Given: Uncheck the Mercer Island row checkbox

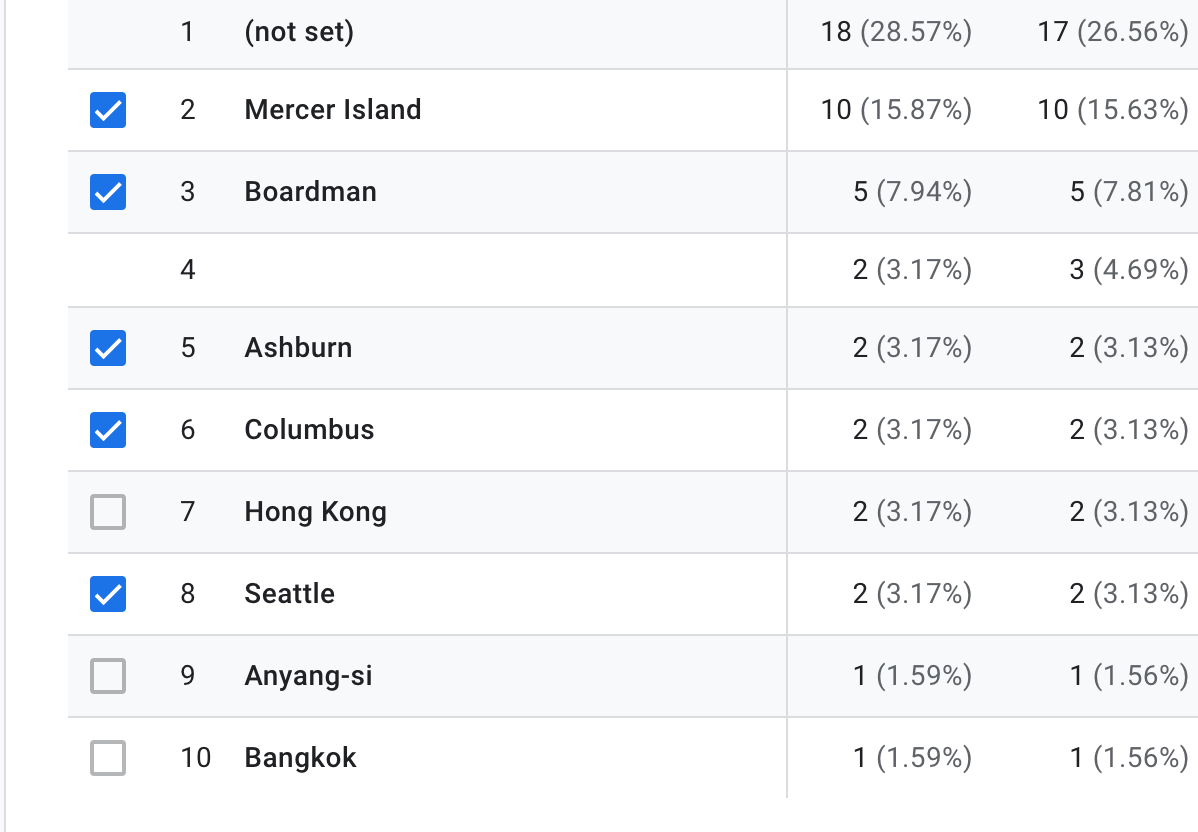Looking at the screenshot, I should coord(108,110).
